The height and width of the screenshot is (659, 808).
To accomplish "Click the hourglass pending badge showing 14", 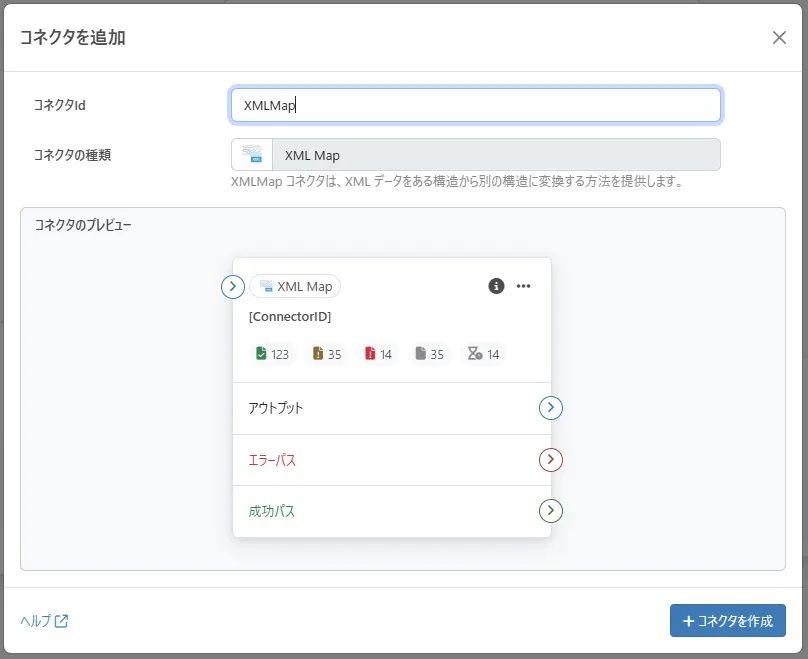I will point(482,353).
